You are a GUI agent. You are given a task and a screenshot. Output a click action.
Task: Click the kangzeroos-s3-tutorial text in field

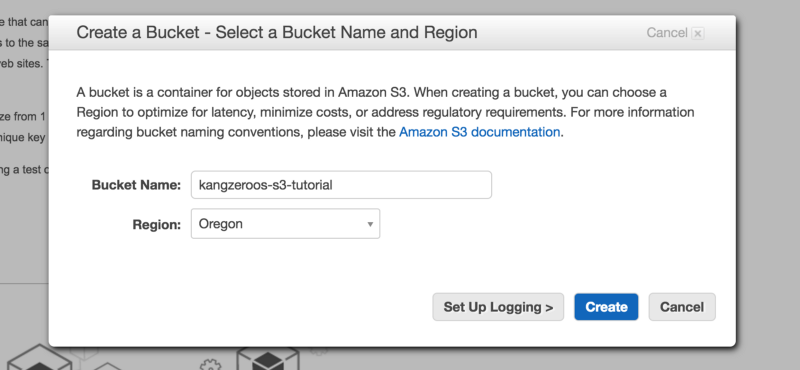pyautogui.click(x=265, y=185)
